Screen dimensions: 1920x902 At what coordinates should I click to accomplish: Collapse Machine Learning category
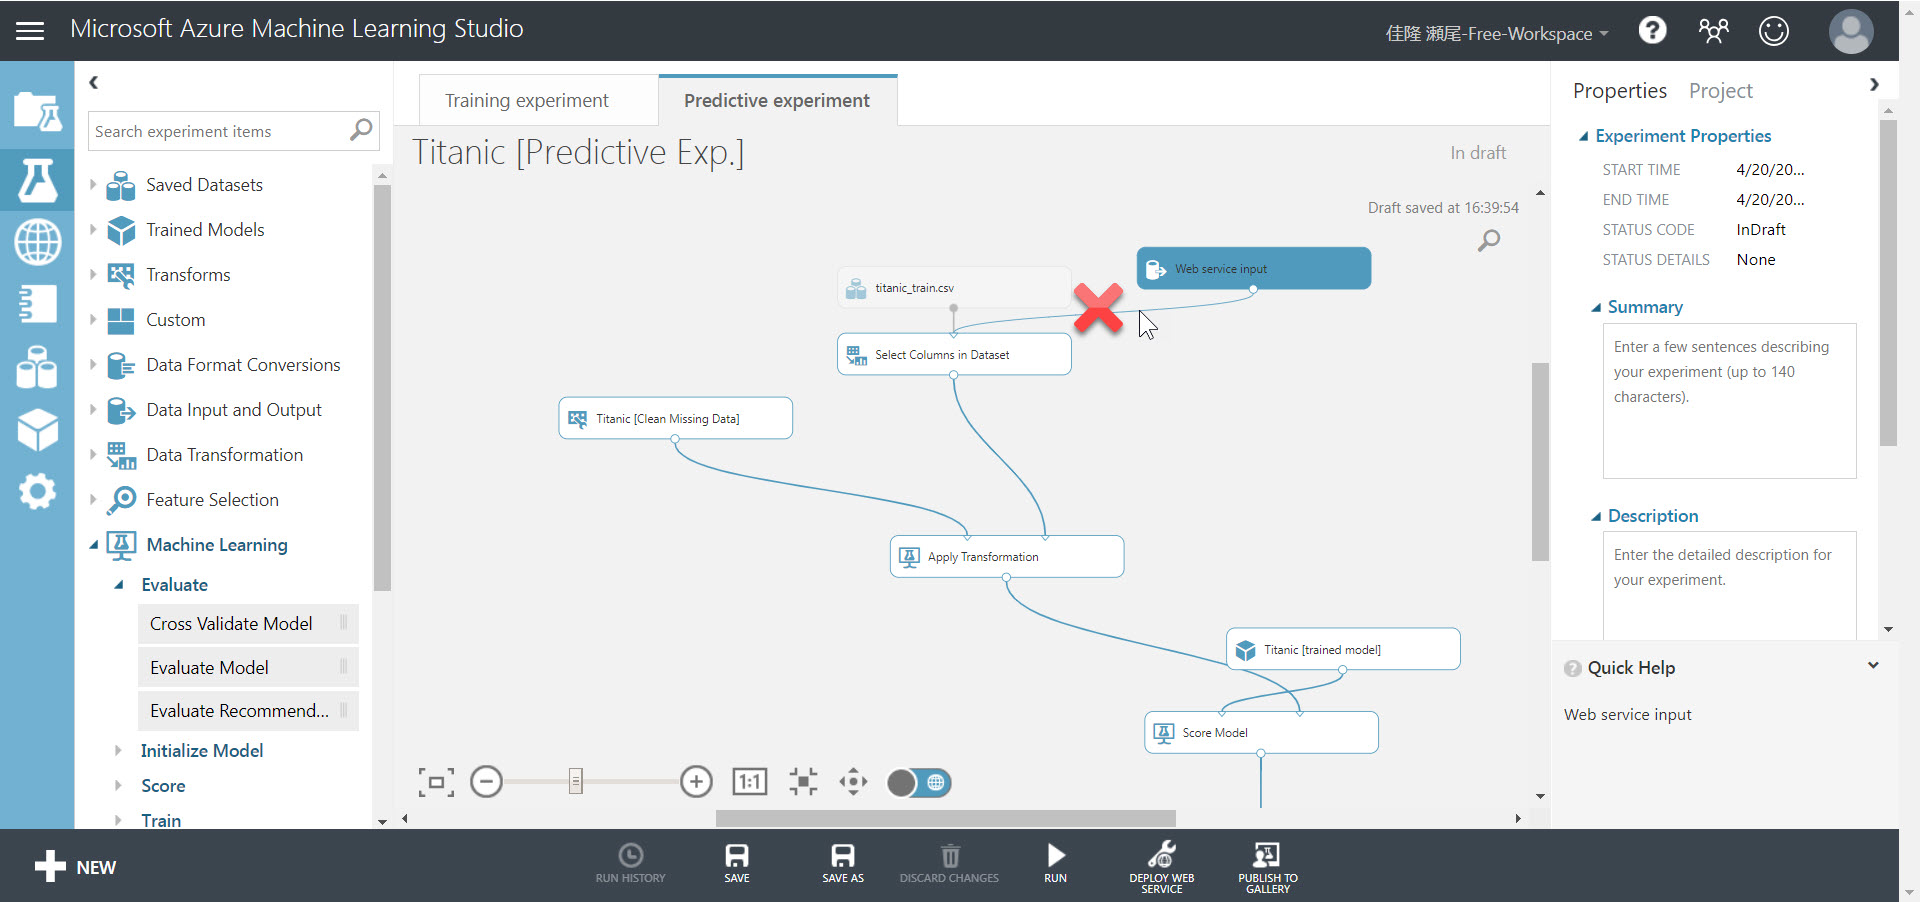pyautogui.click(x=93, y=545)
